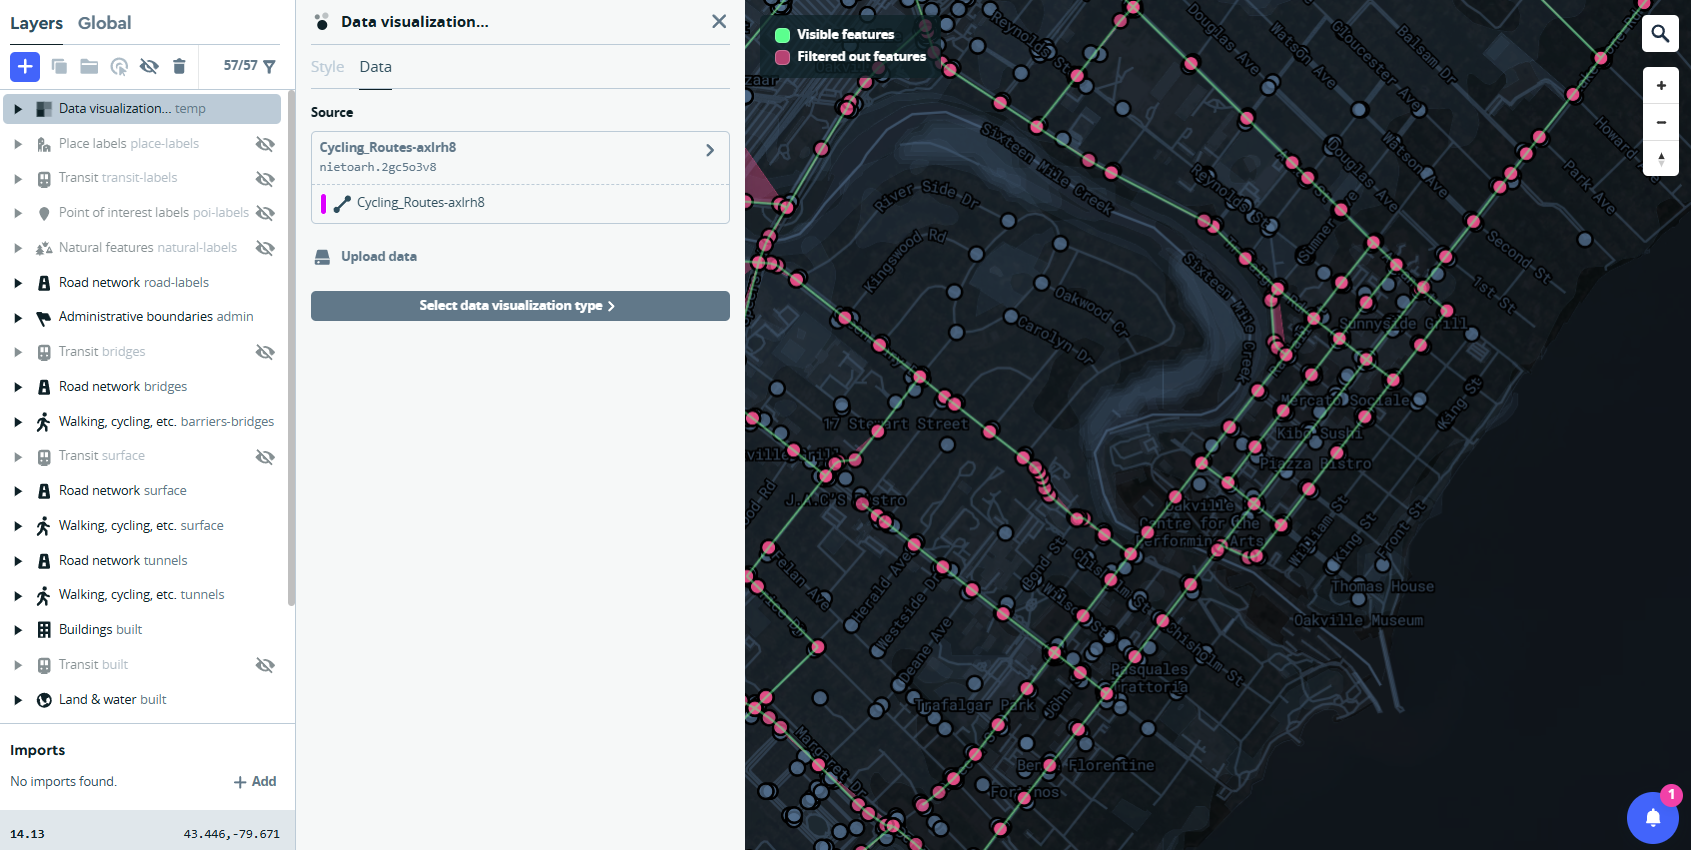Click pink Filtered out features swatch

tap(783, 57)
